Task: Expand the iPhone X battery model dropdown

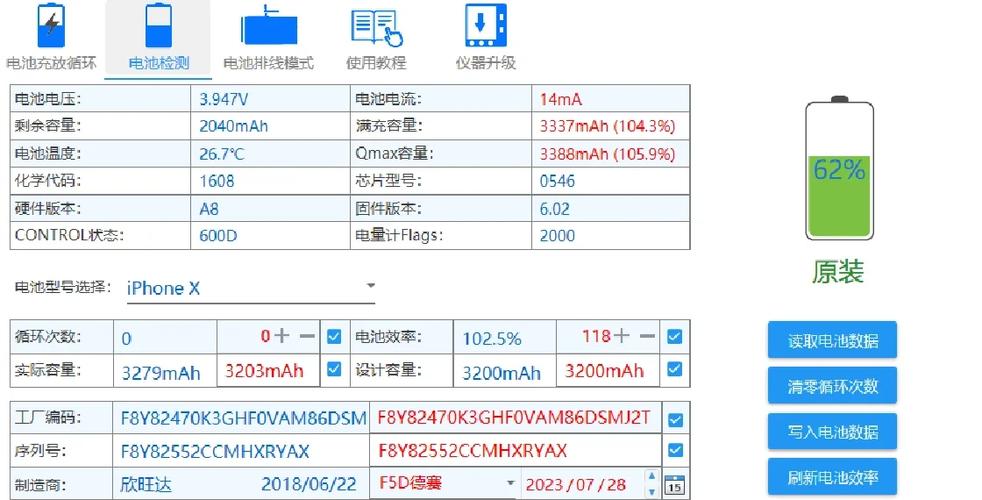Action: coord(371,286)
